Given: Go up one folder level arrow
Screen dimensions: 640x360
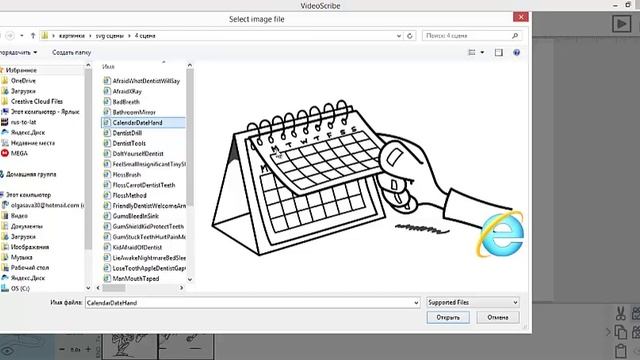Looking at the screenshot, I should click(x=33, y=36).
